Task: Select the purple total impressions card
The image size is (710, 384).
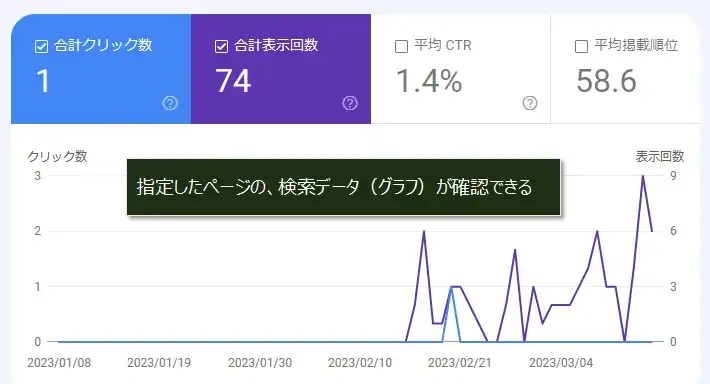Action: tap(281, 69)
